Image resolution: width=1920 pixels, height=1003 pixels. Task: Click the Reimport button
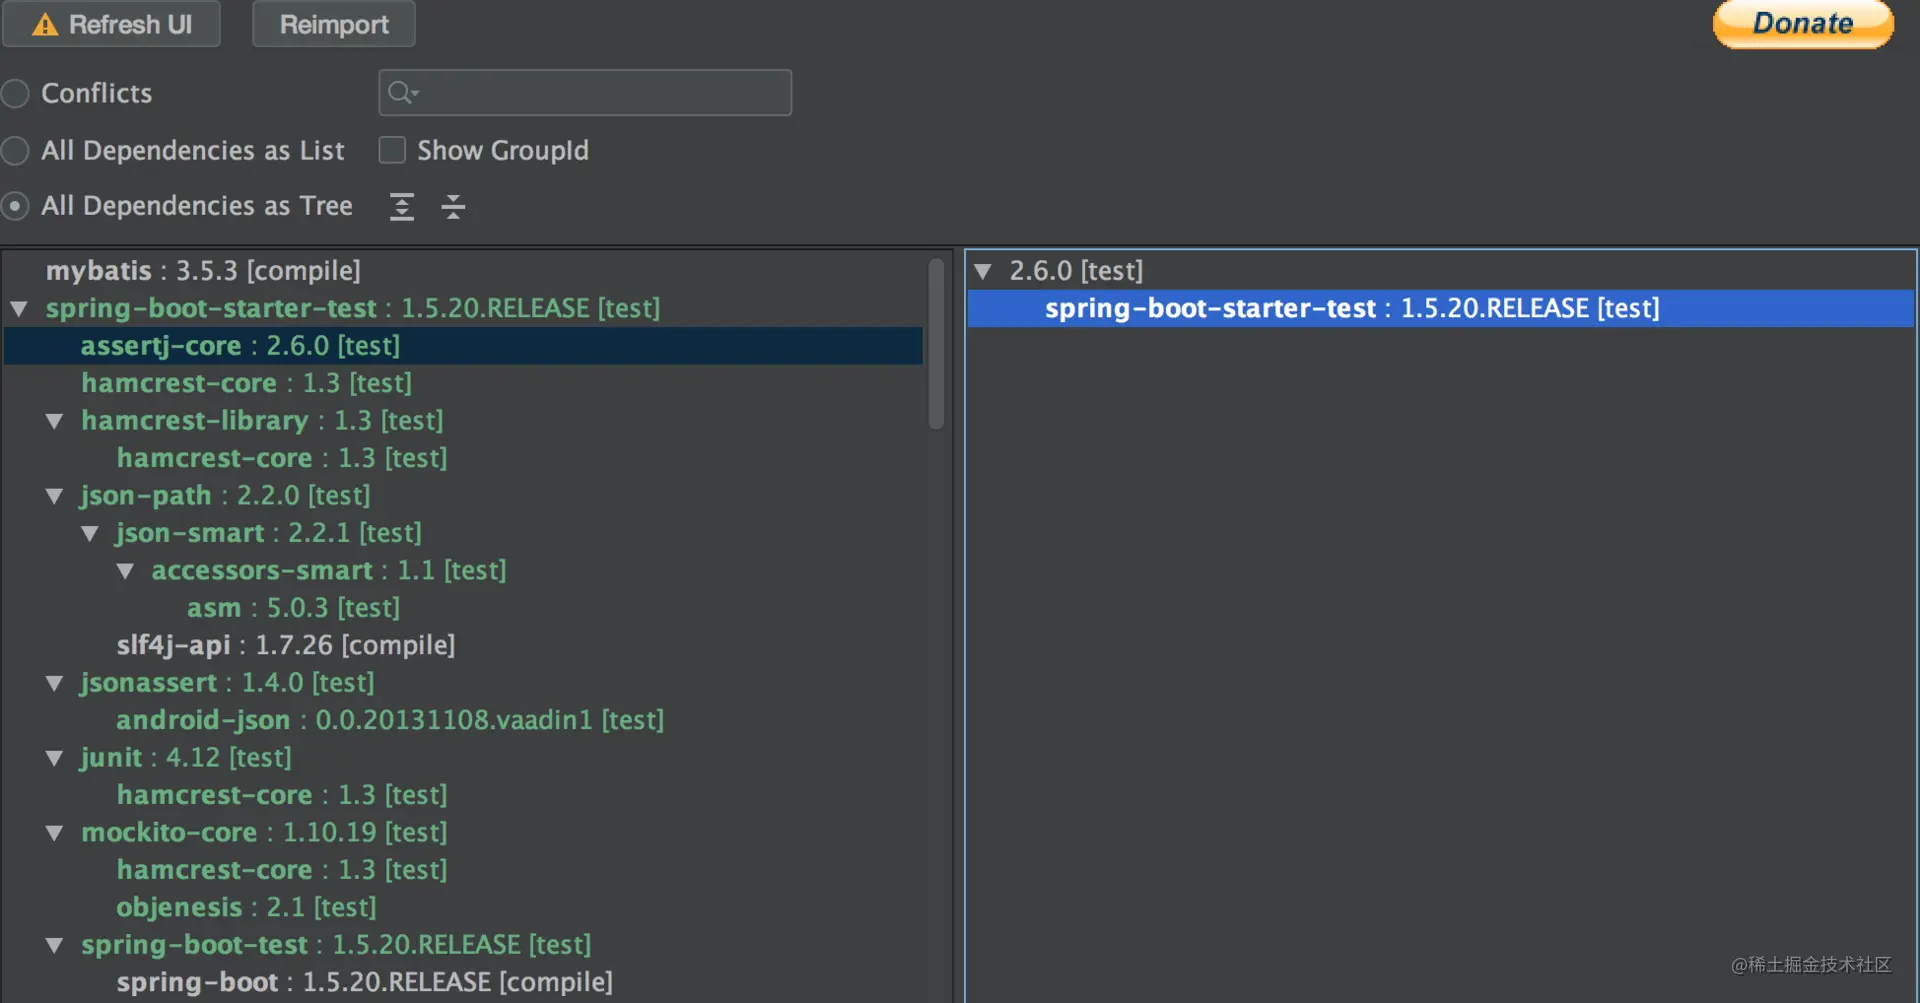[x=334, y=24]
